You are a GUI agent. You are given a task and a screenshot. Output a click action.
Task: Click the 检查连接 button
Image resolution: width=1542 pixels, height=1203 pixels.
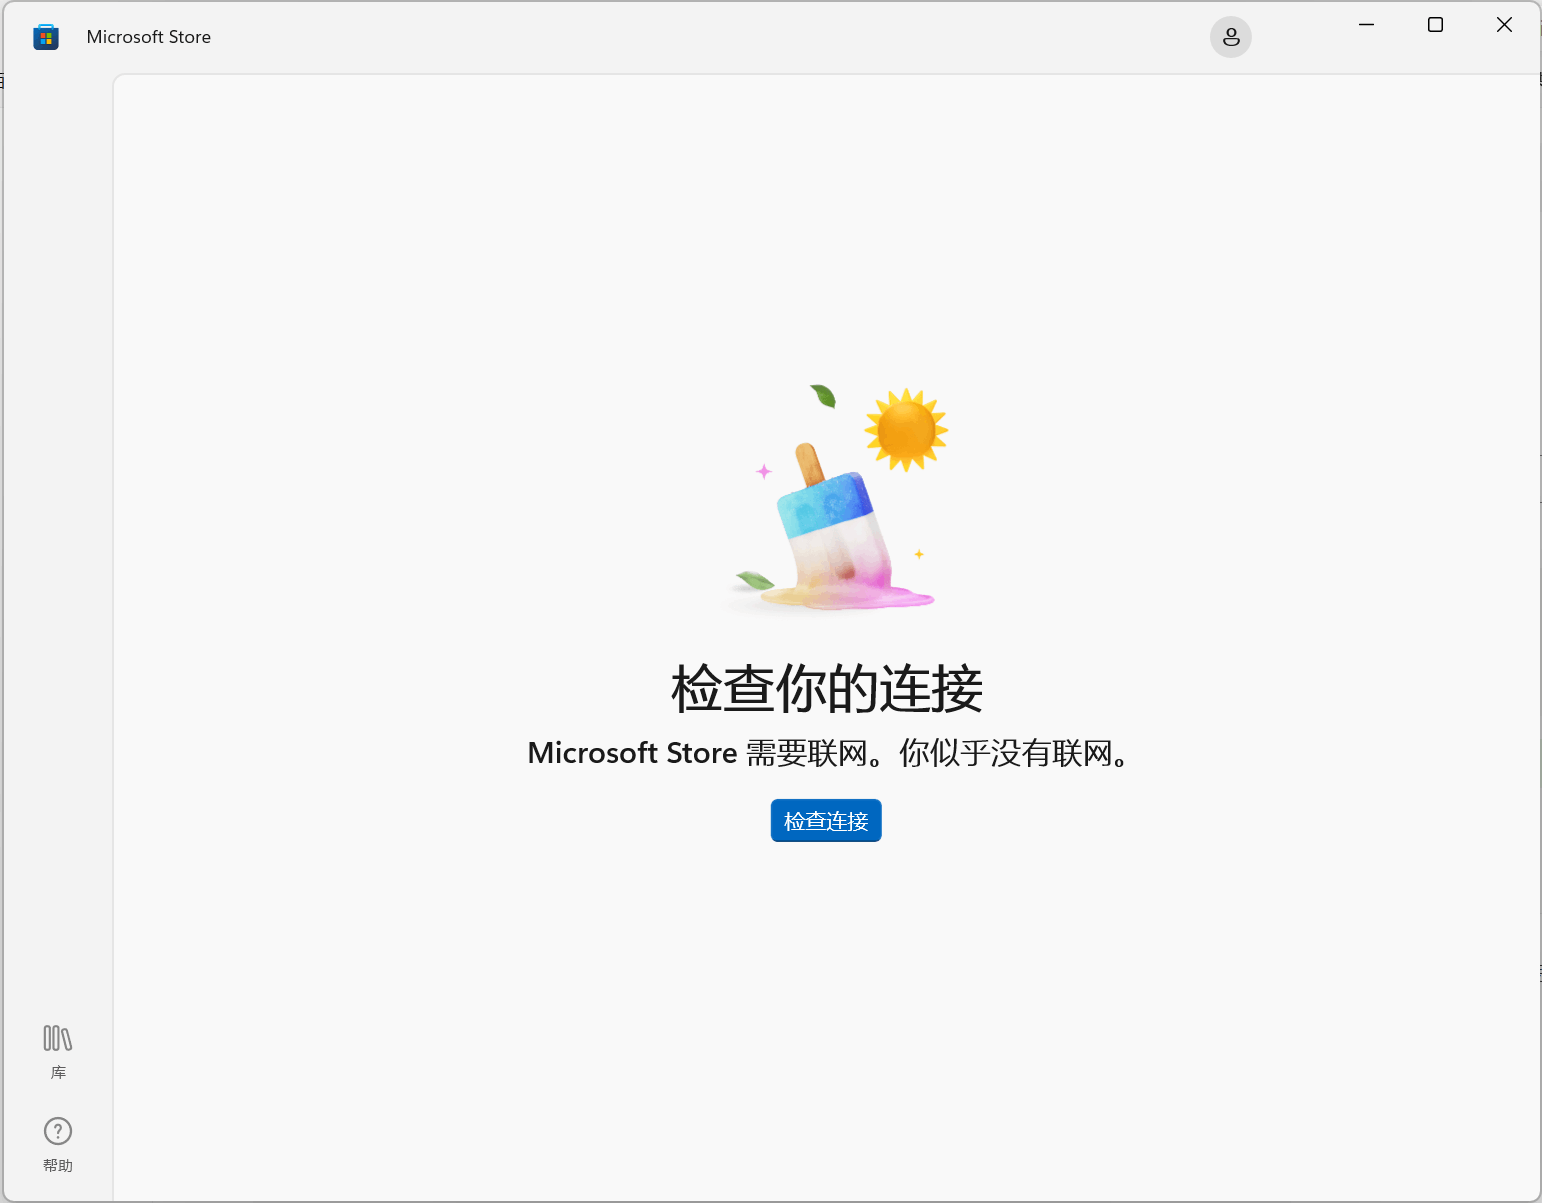(x=826, y=821)
